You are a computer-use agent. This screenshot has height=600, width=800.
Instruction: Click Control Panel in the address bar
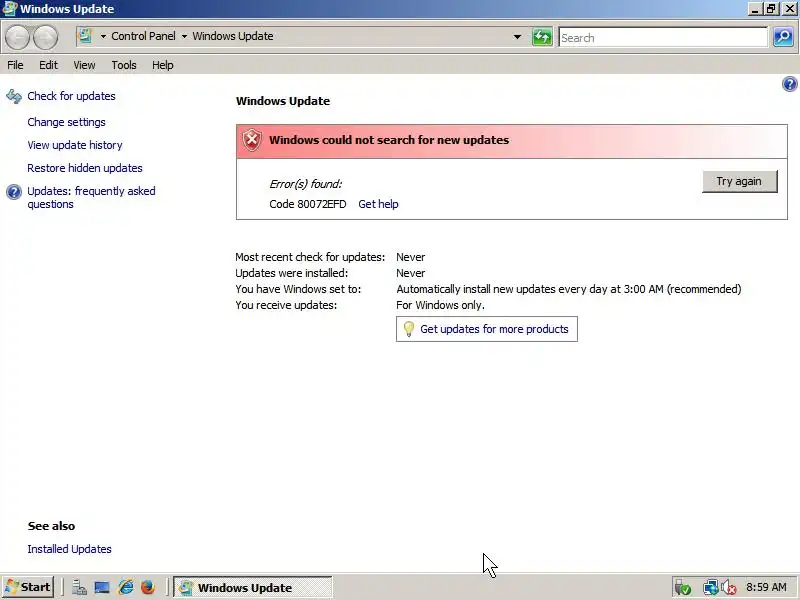click(x=143, y=36)
